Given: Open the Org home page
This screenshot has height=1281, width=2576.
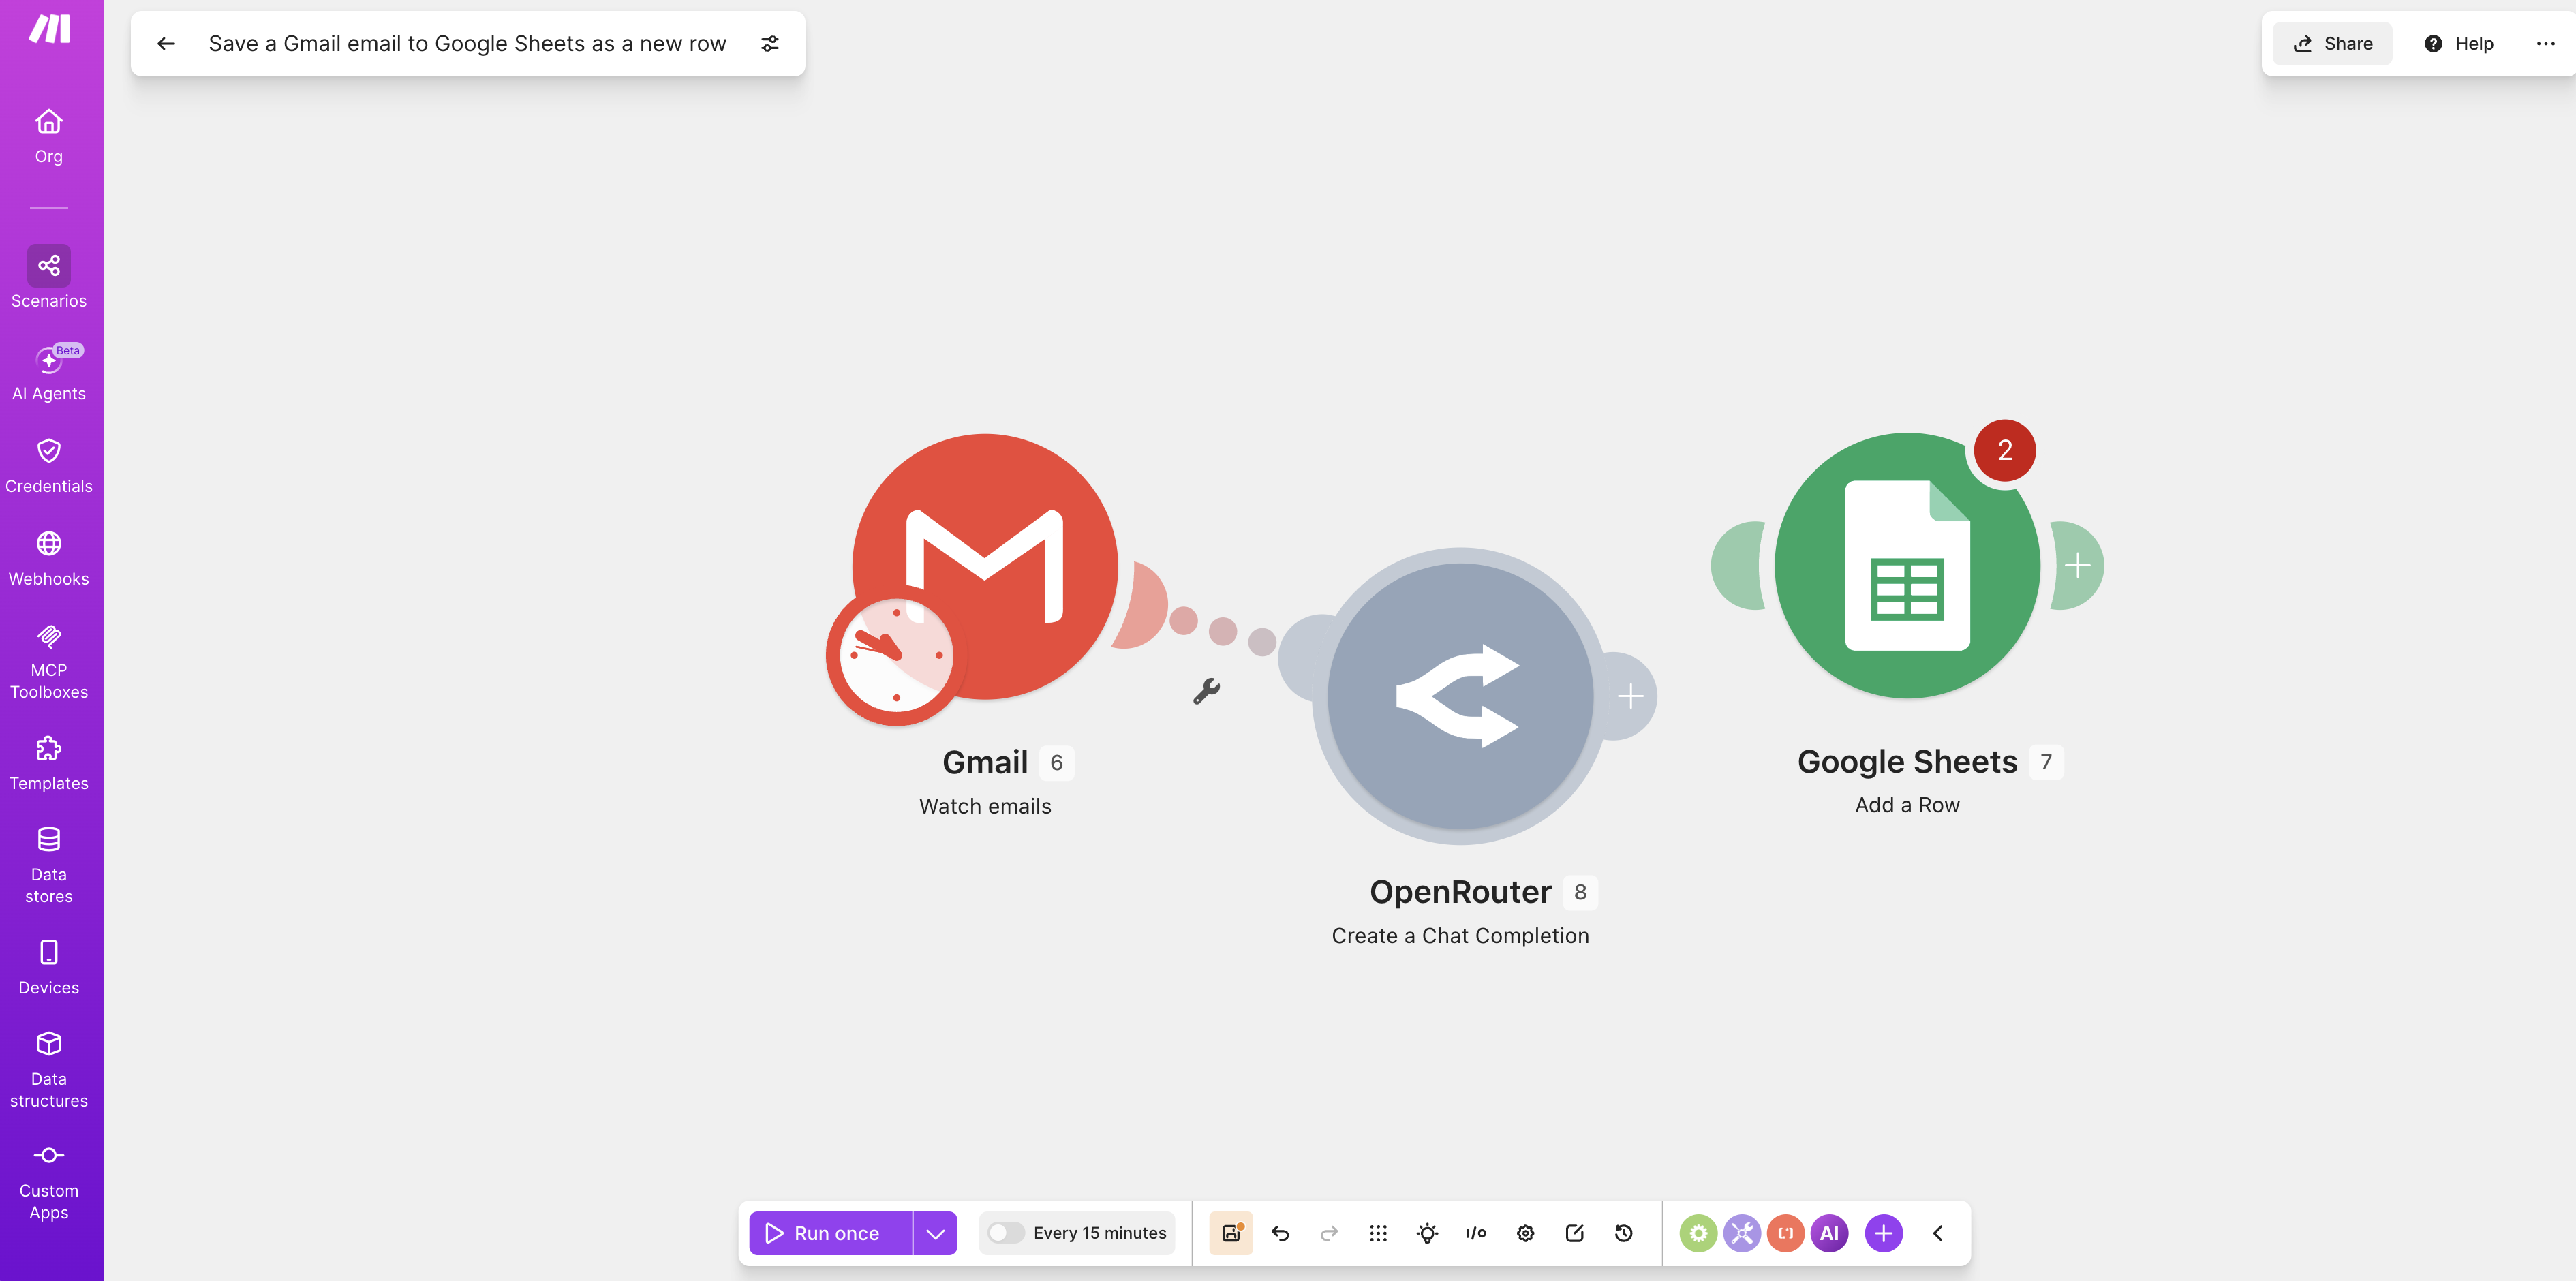Looking at the screenshot, I should click(49, 135).
